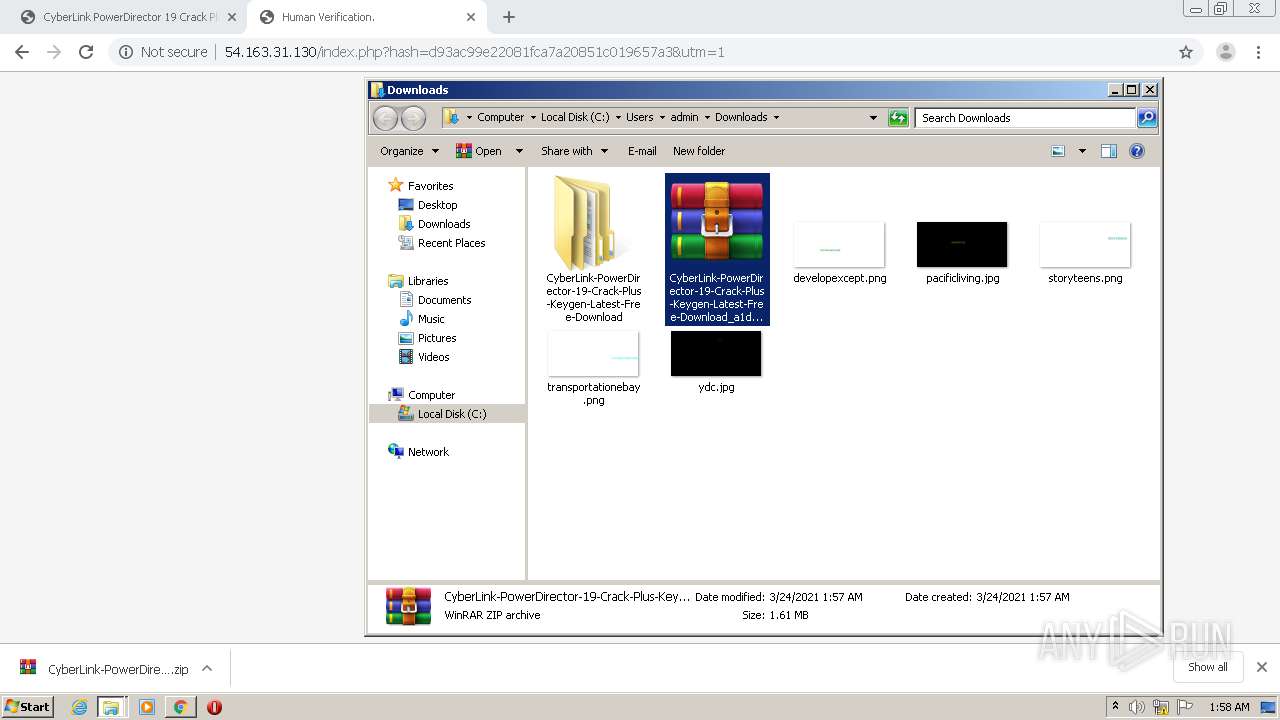Open previous locations dropdown in address bar
1280x720 pixels.
point(873,118)
